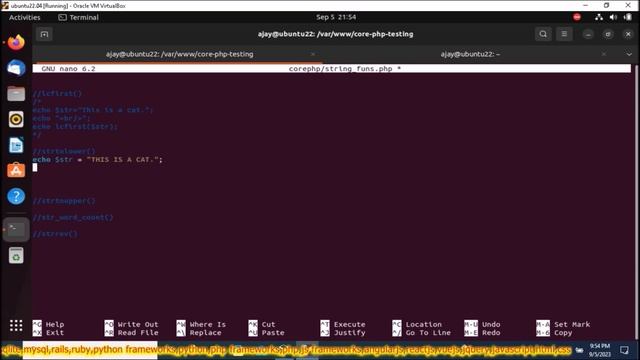Viewport: 640px width, 360px height.
Task: Click the Write Out shortcut label
Action: (x=138, y=324)
